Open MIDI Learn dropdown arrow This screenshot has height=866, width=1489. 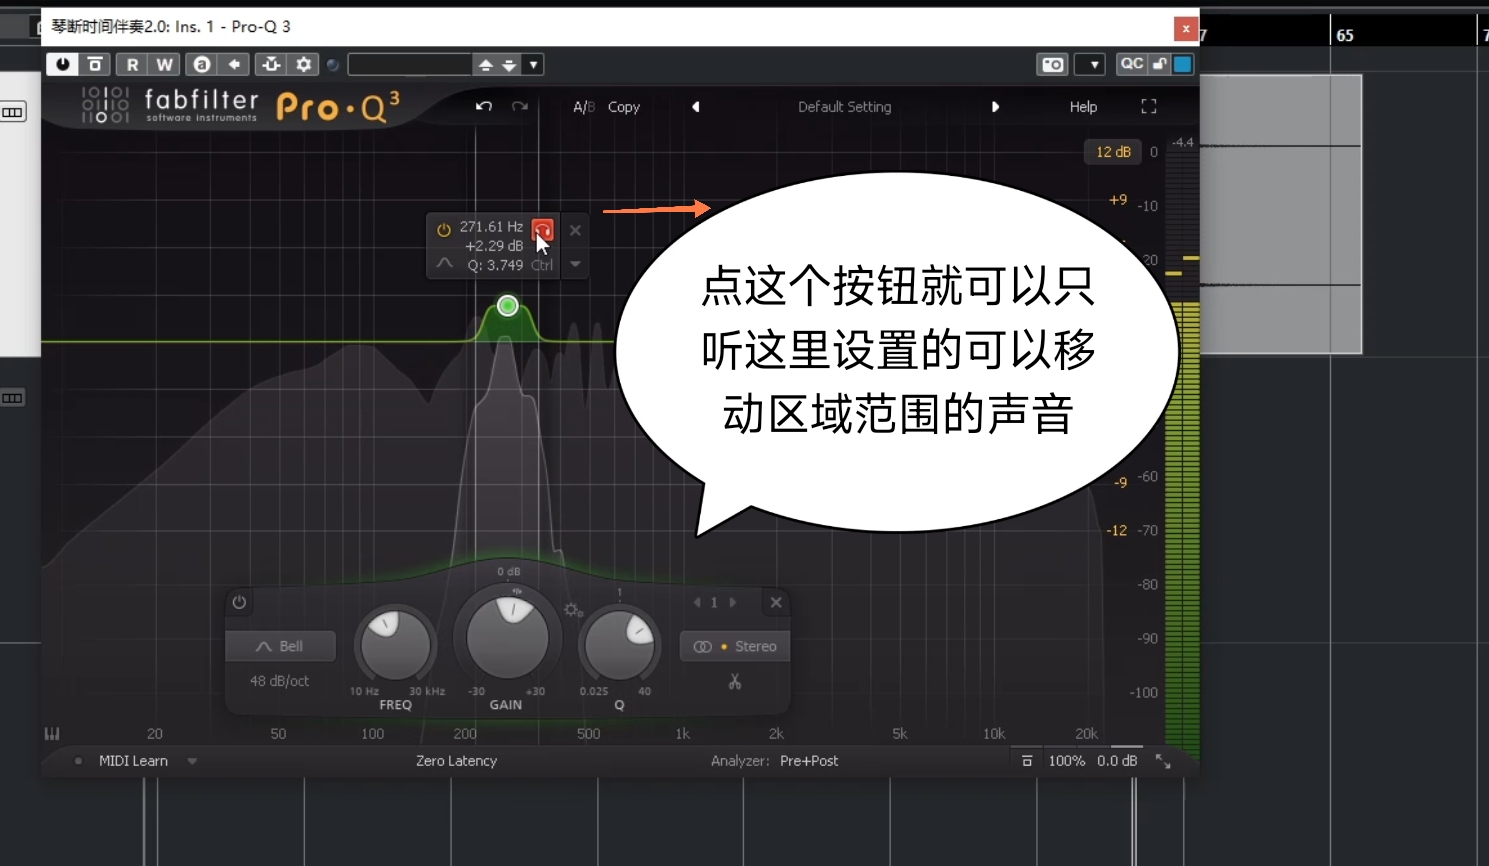tap(192, 761)
